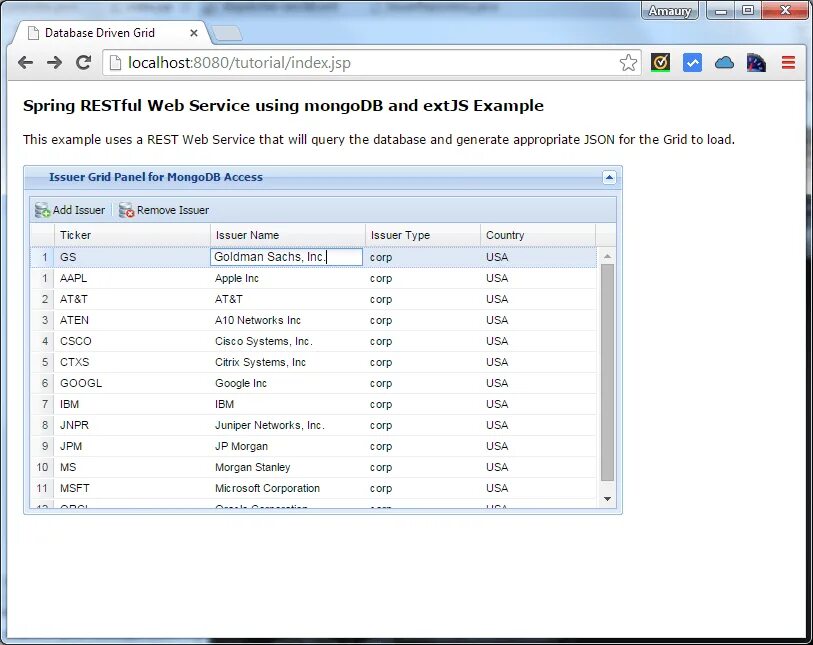
Task: Open the blue checkmark extension icon
Action: 692,63
